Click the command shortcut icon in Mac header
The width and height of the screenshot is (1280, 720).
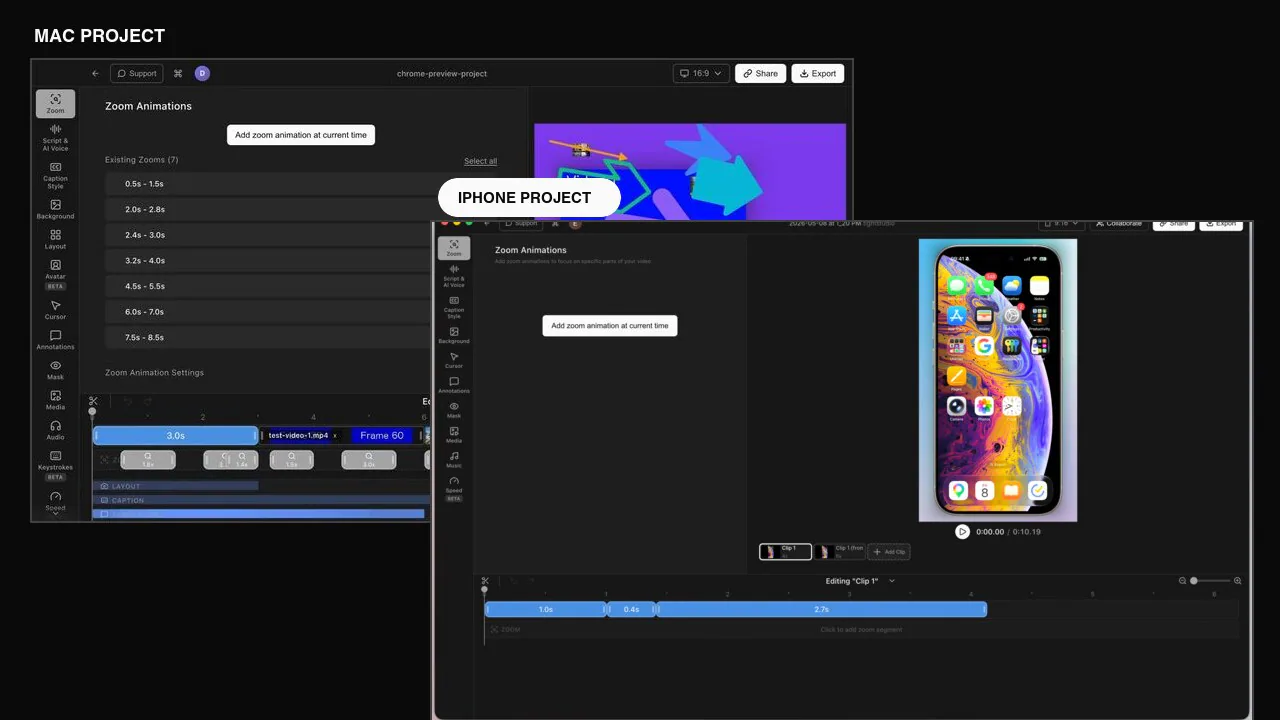pyautogui.click(x=178, y=73)
